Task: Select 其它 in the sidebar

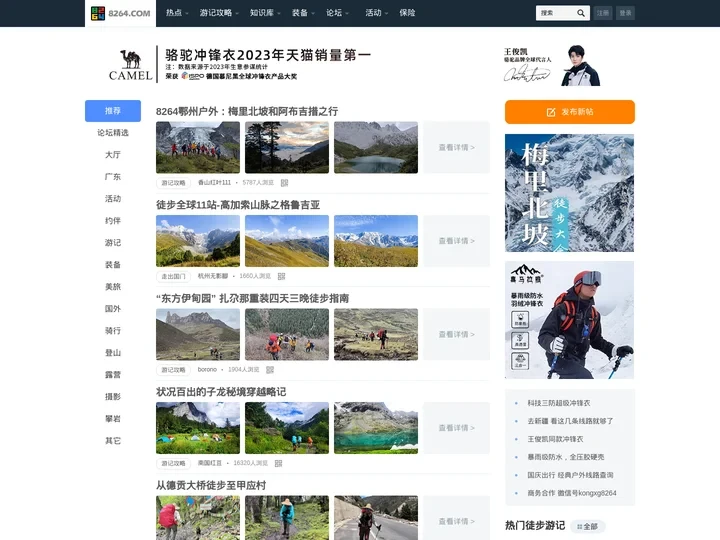Action: pos(113,441)
